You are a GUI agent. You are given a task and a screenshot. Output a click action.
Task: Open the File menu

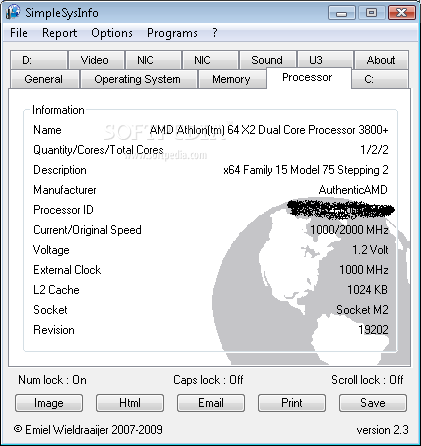click(19, 33)
